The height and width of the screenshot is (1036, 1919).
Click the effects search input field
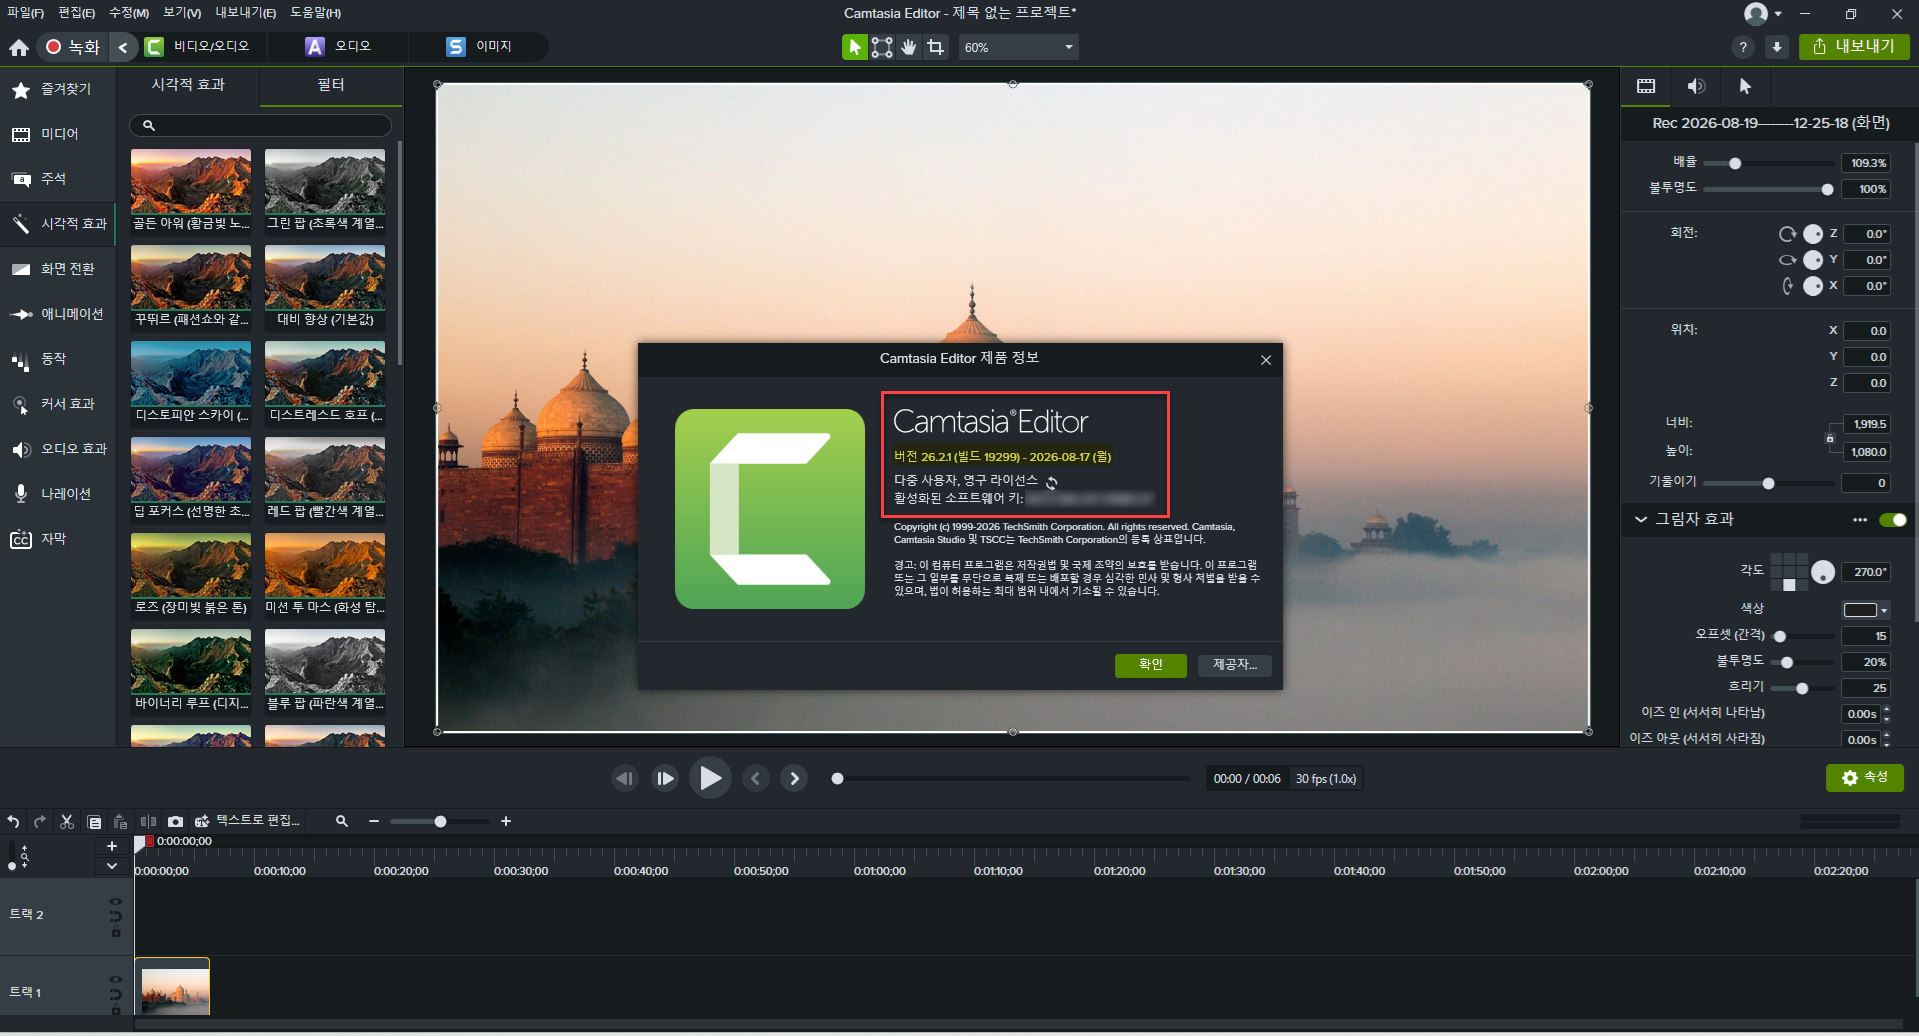(x=260, y=125)
